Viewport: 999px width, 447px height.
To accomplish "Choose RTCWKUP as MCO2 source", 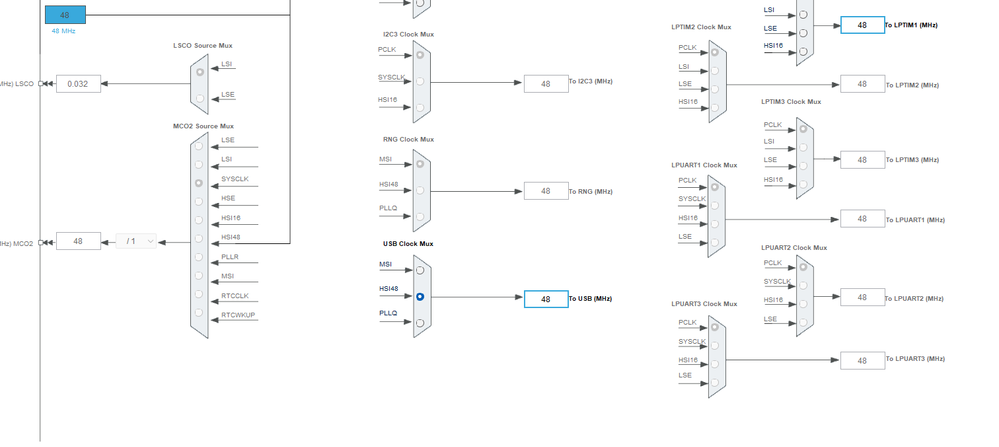I will pyautogui.click(x=199, y=313).
